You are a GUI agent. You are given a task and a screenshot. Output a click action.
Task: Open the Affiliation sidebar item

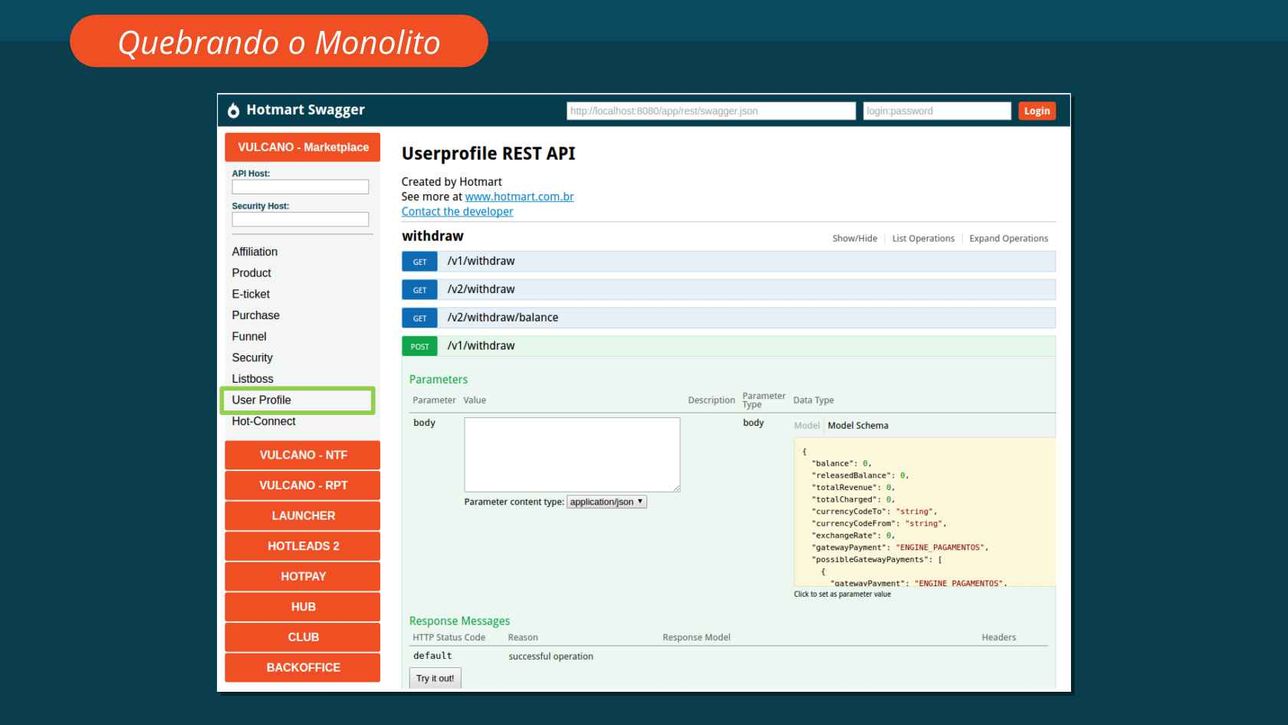[255, 252]
